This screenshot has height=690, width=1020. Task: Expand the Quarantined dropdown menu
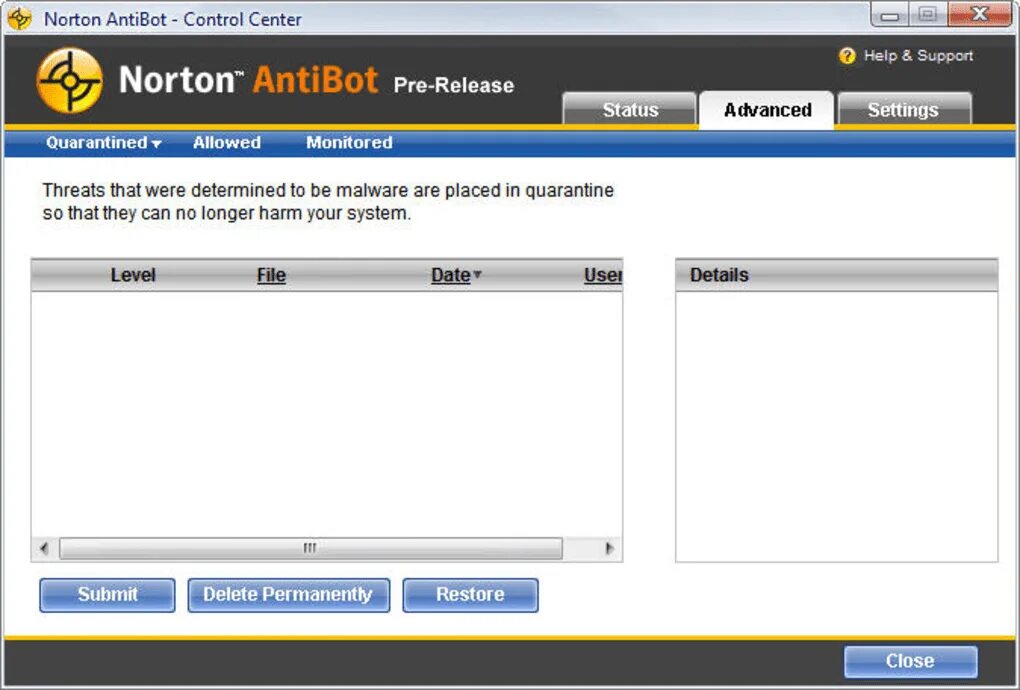pyautogui.click(x=103, y=142)
